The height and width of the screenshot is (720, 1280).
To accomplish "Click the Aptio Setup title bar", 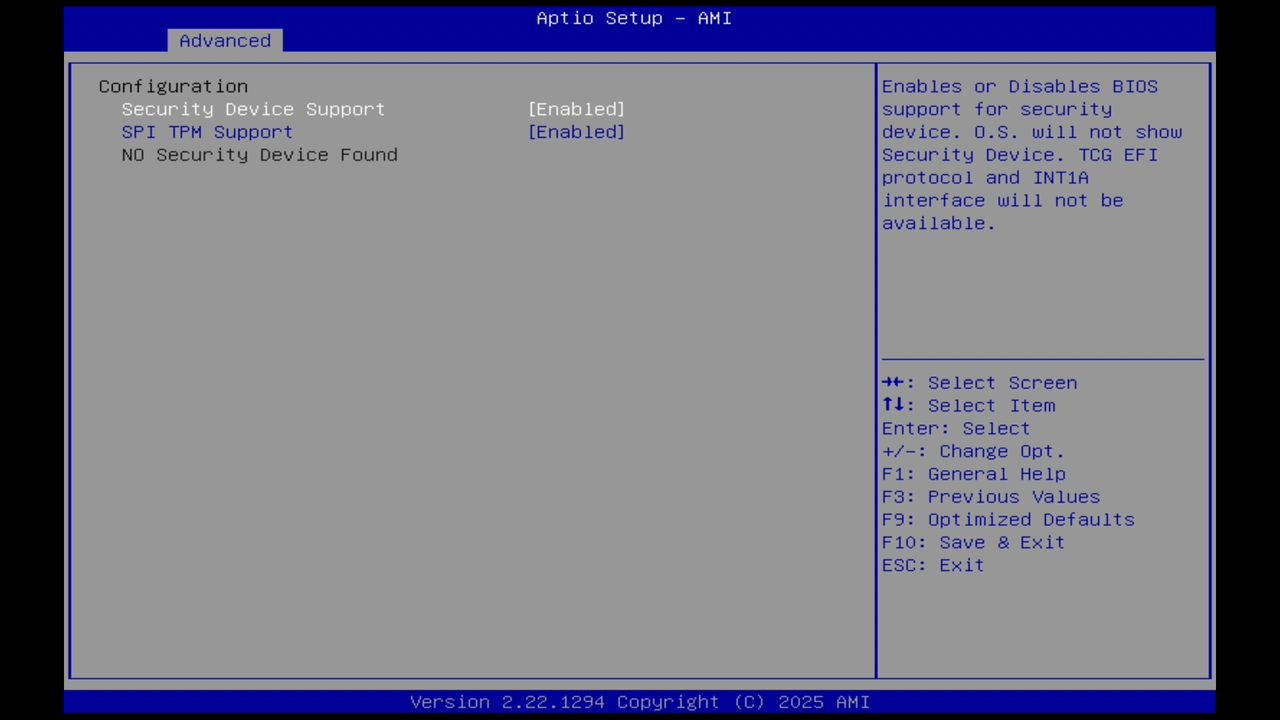I will [634, 18].
